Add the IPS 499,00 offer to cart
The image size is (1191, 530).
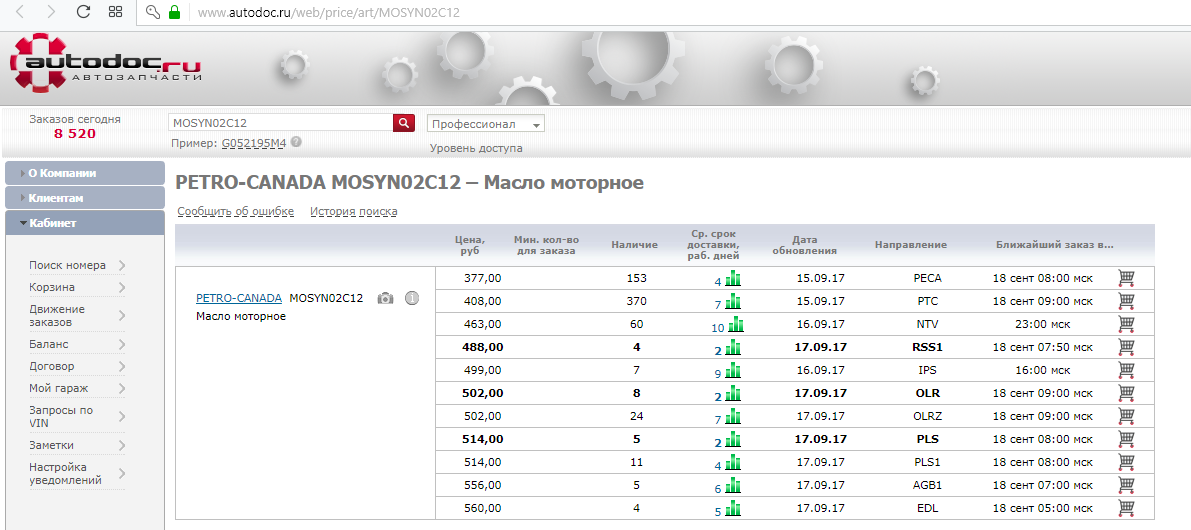coord(1126,370)
